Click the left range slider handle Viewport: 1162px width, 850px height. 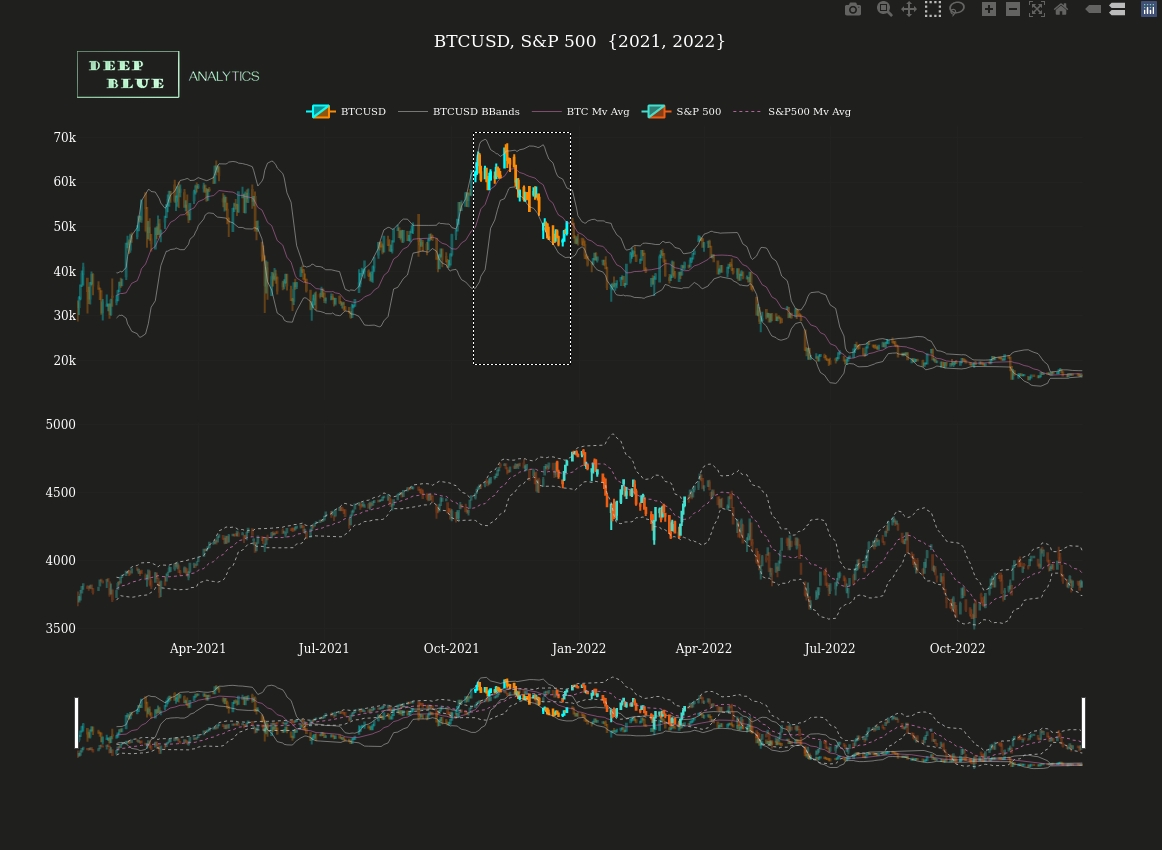point(76,723)
